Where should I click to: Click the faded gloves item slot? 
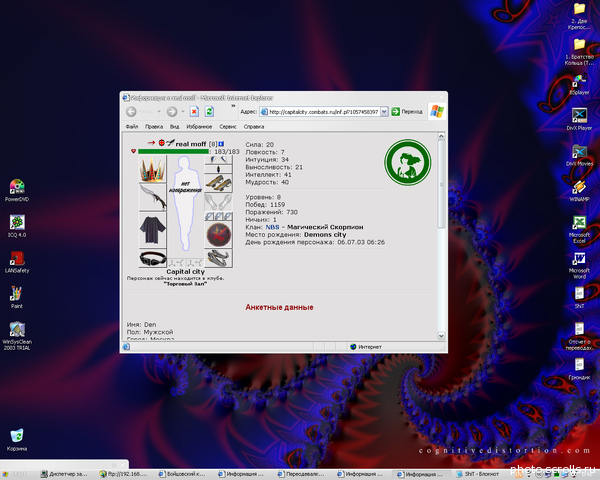coord(218,202)
